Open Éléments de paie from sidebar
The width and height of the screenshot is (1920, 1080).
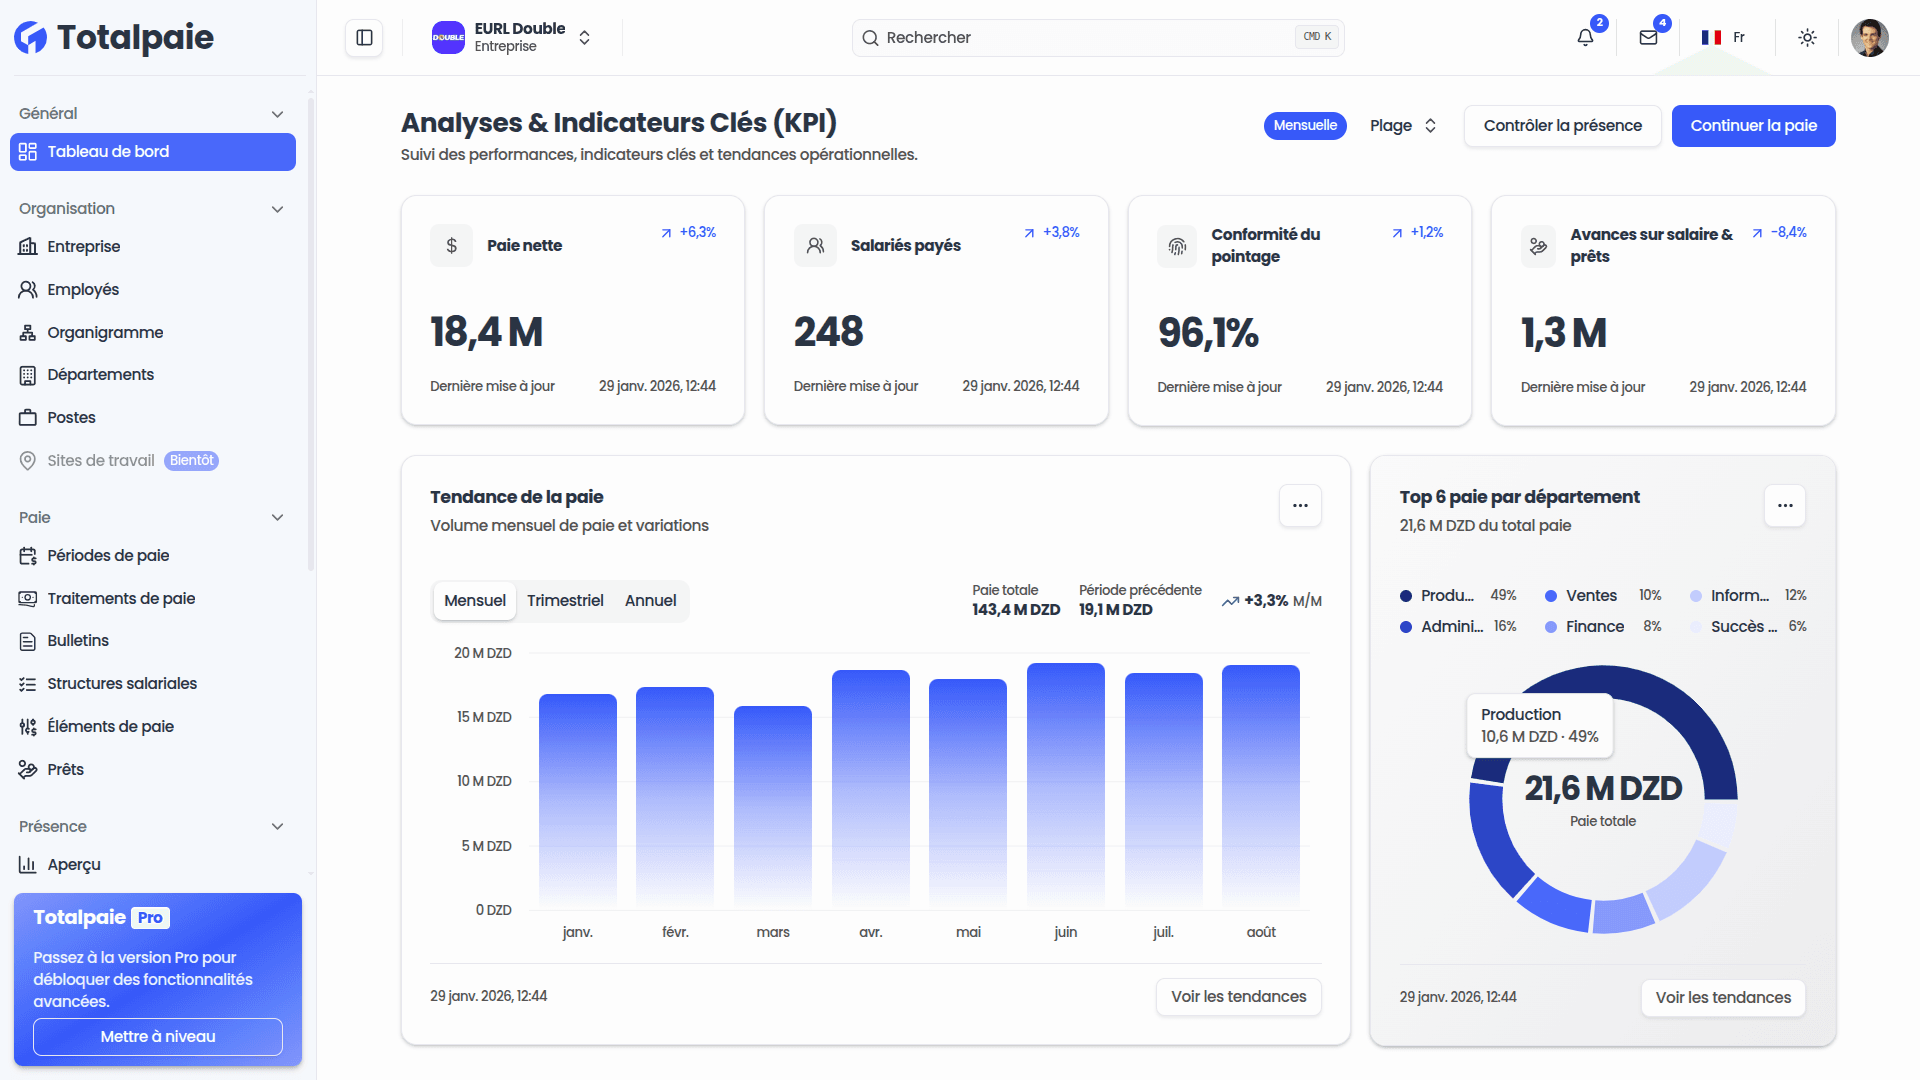[x=110, y=727]
